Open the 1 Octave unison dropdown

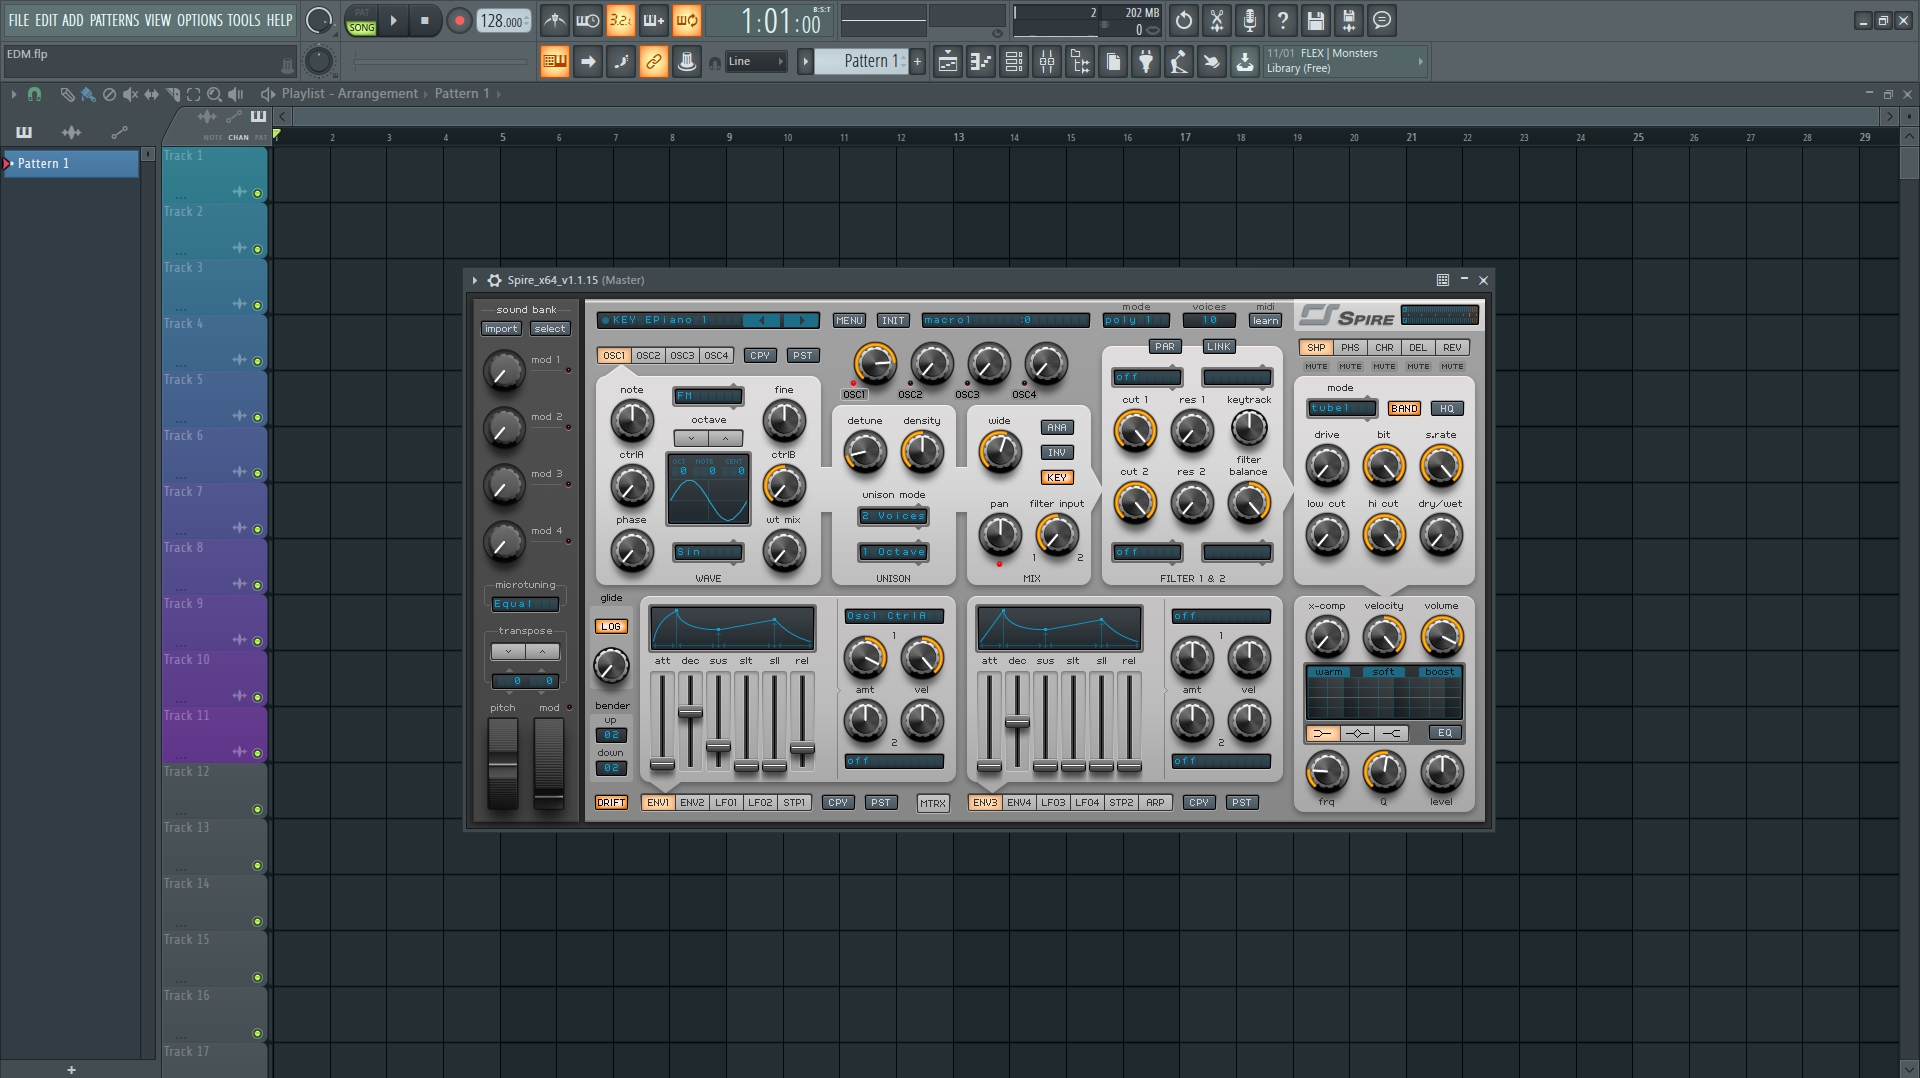[x=894, y=552]
